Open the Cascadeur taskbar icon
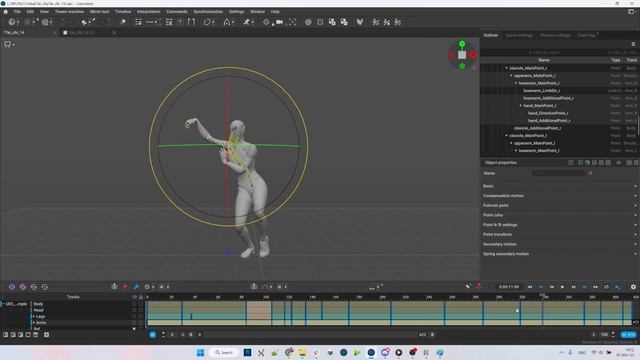640x360 pixels. [371, 352]
